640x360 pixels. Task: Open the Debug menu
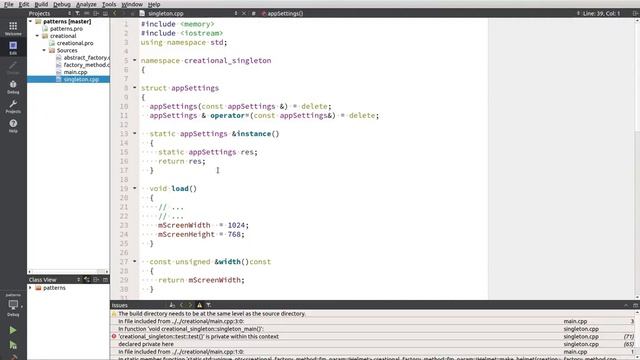click(x=62, y=4)
